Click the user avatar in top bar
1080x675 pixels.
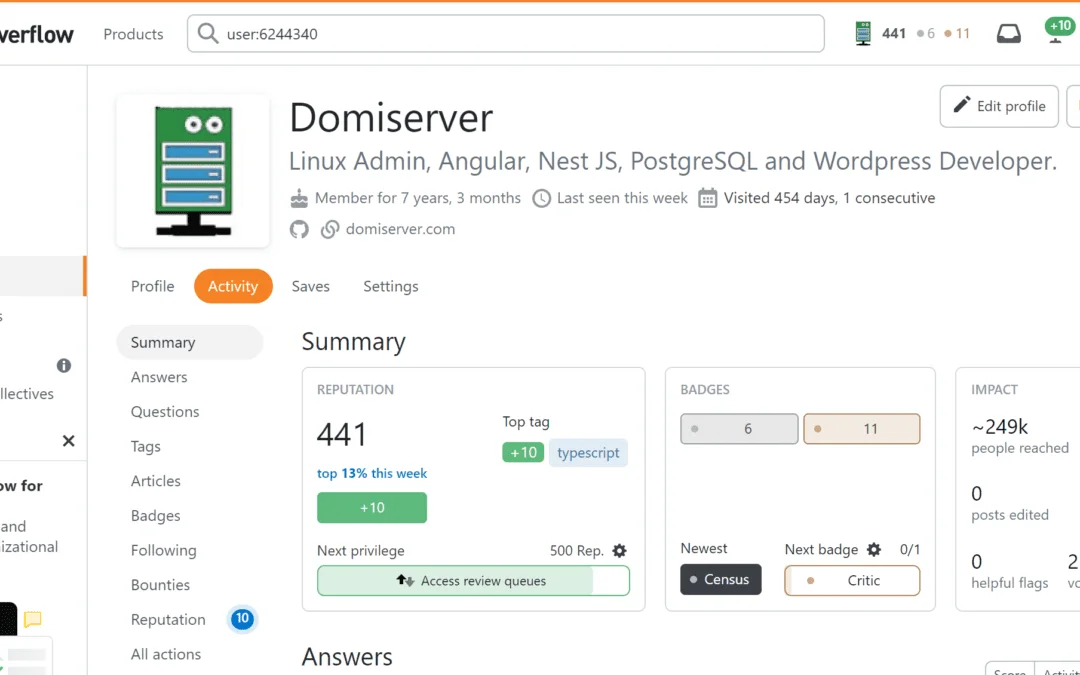863,34
